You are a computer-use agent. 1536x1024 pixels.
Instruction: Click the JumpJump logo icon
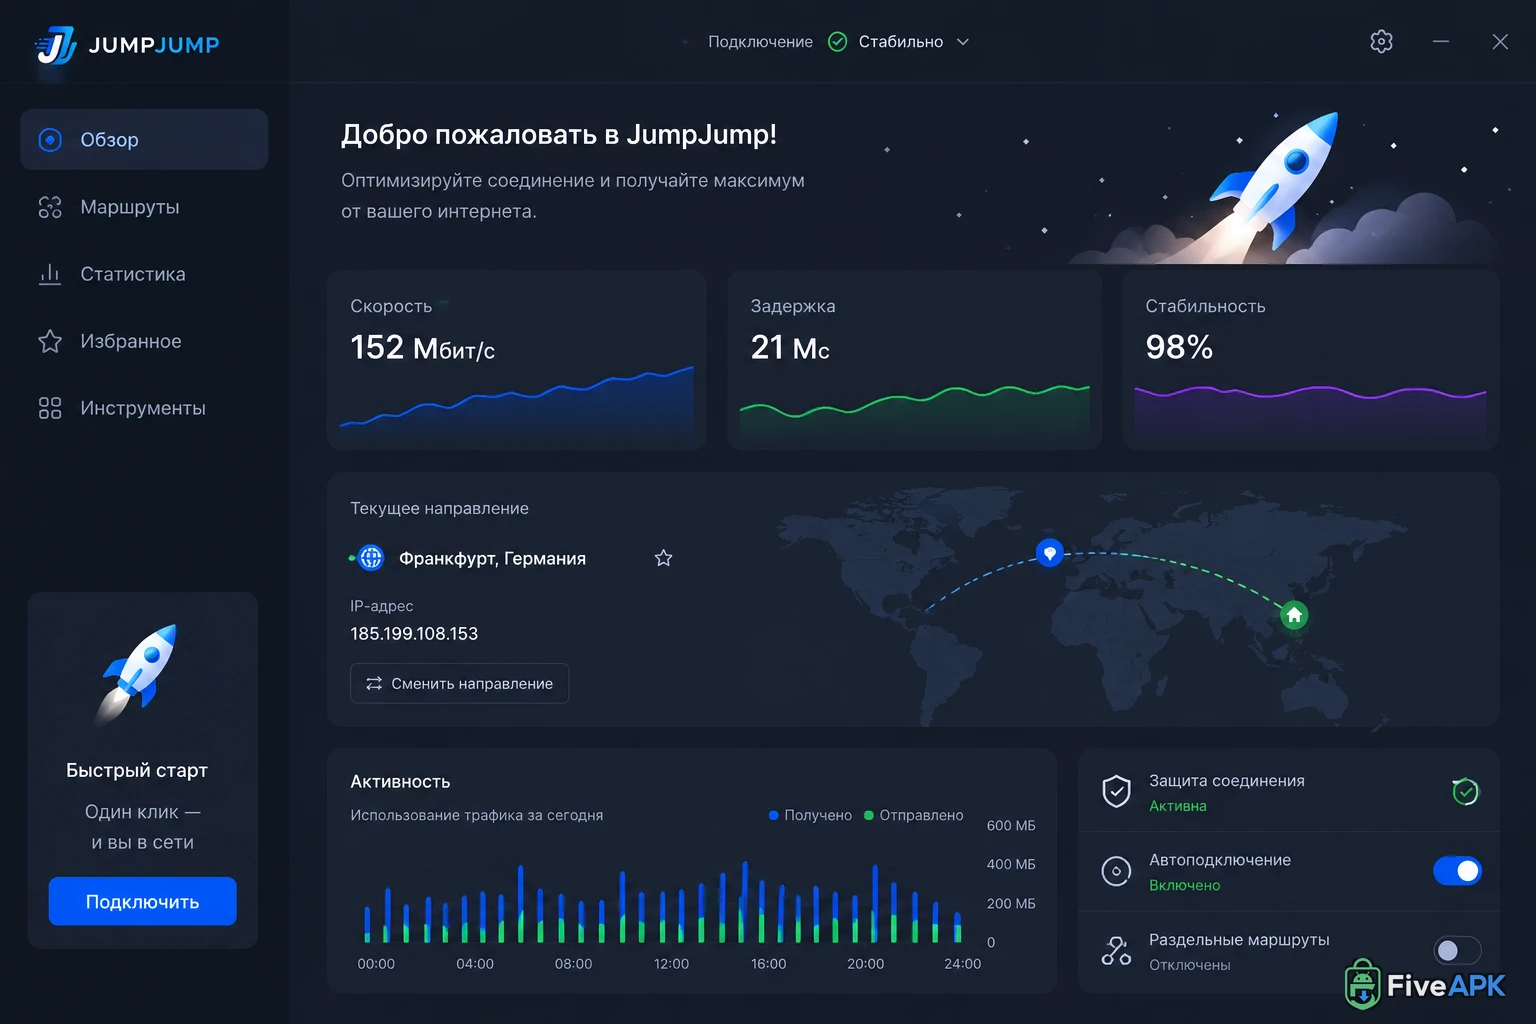click(x=56, y=45)
